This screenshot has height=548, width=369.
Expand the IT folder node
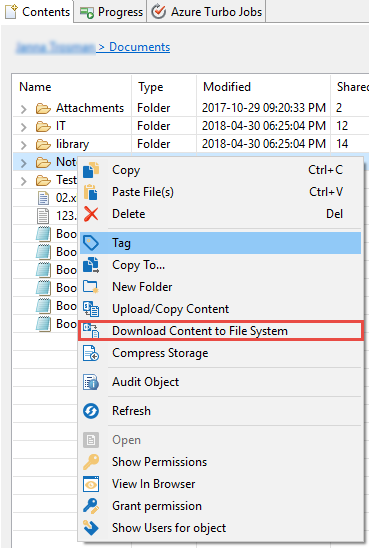pyautogui.click(x=23, y=127)
